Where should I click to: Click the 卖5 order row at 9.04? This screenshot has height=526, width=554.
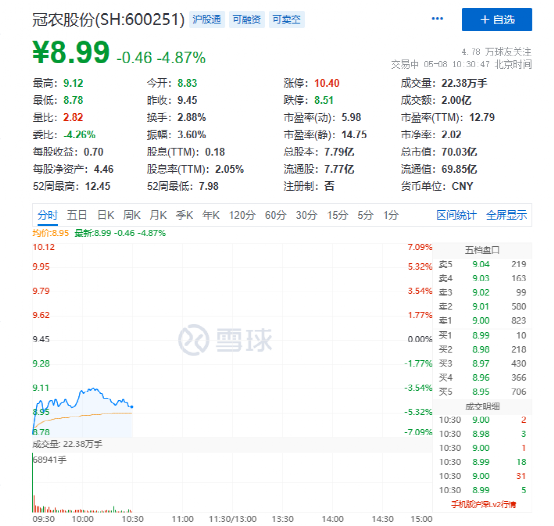point(482,264)
